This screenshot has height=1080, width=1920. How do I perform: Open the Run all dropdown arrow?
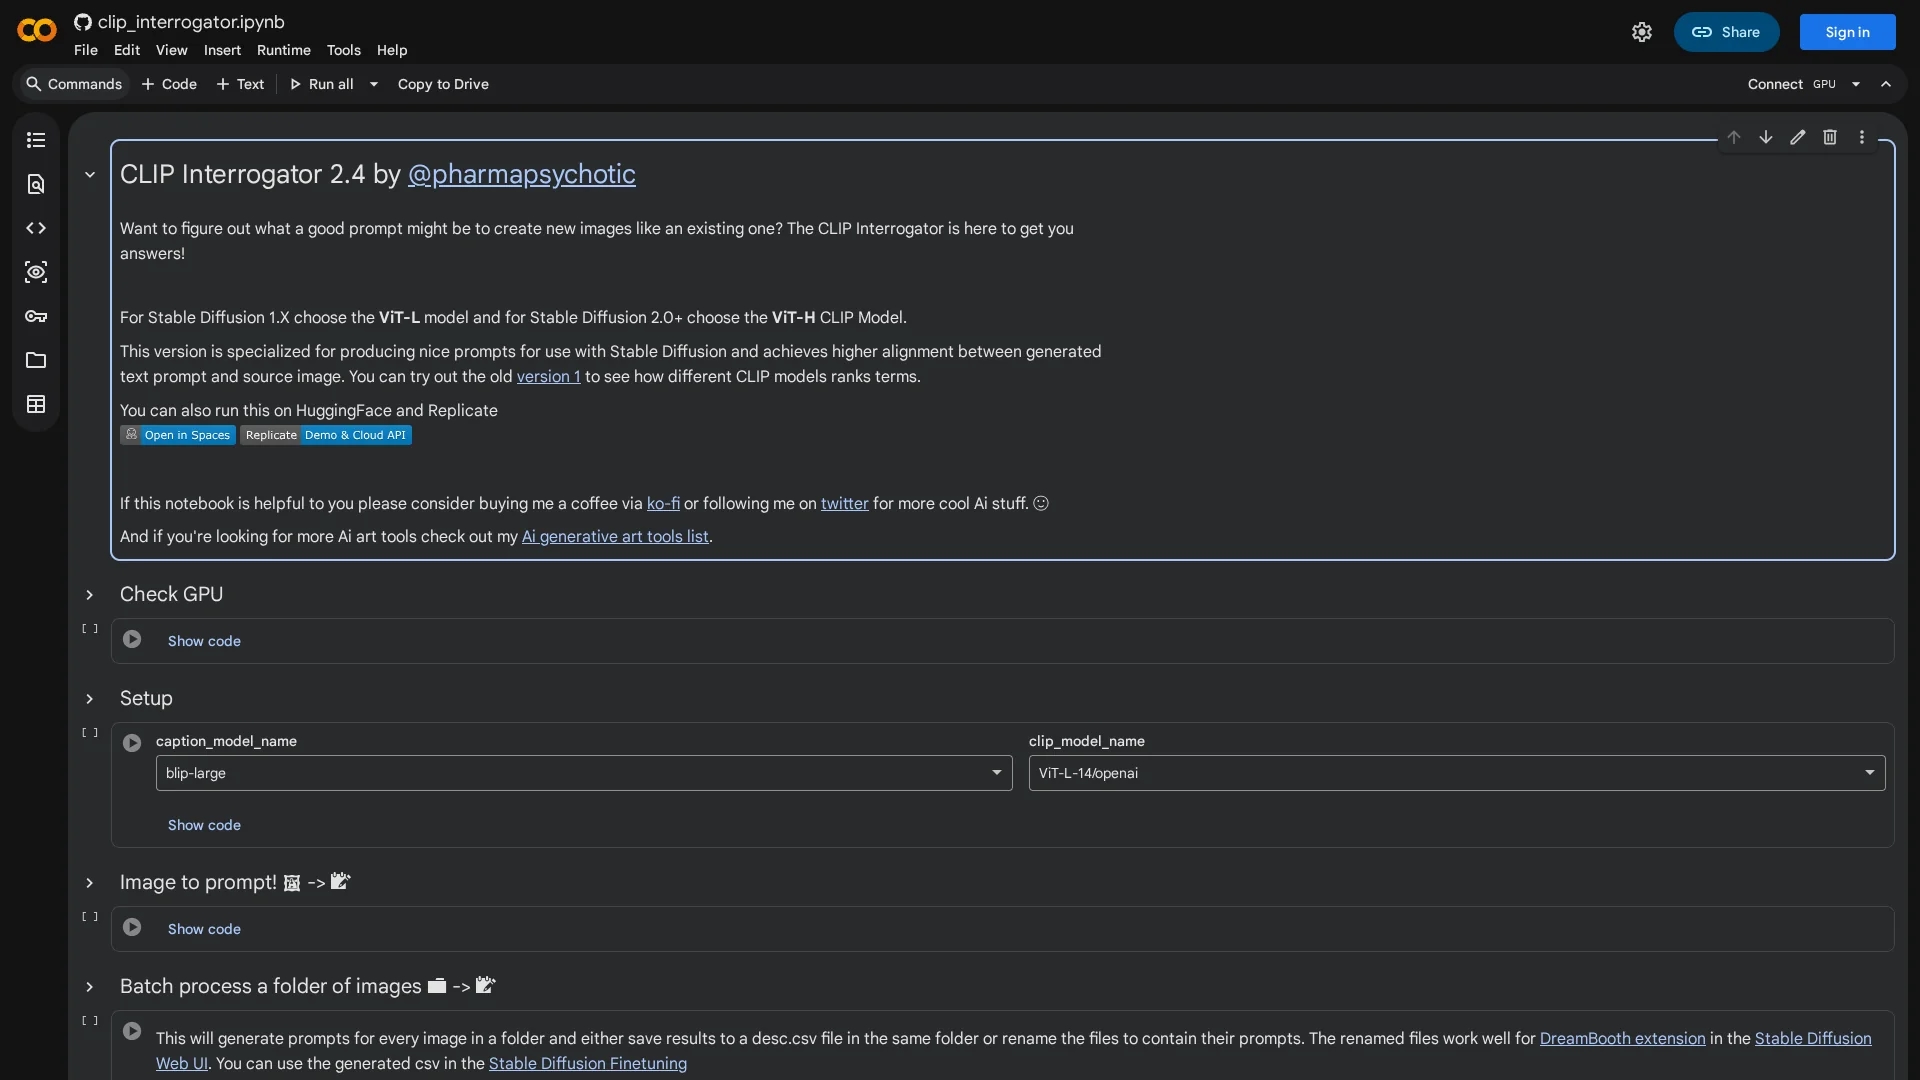(x=374, y=84)
